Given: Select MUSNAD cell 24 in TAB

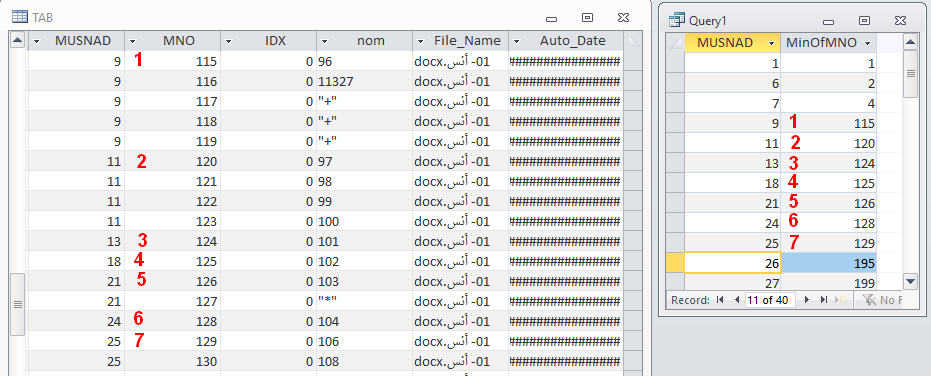Looking at the screenshot, I should (77, 321).
